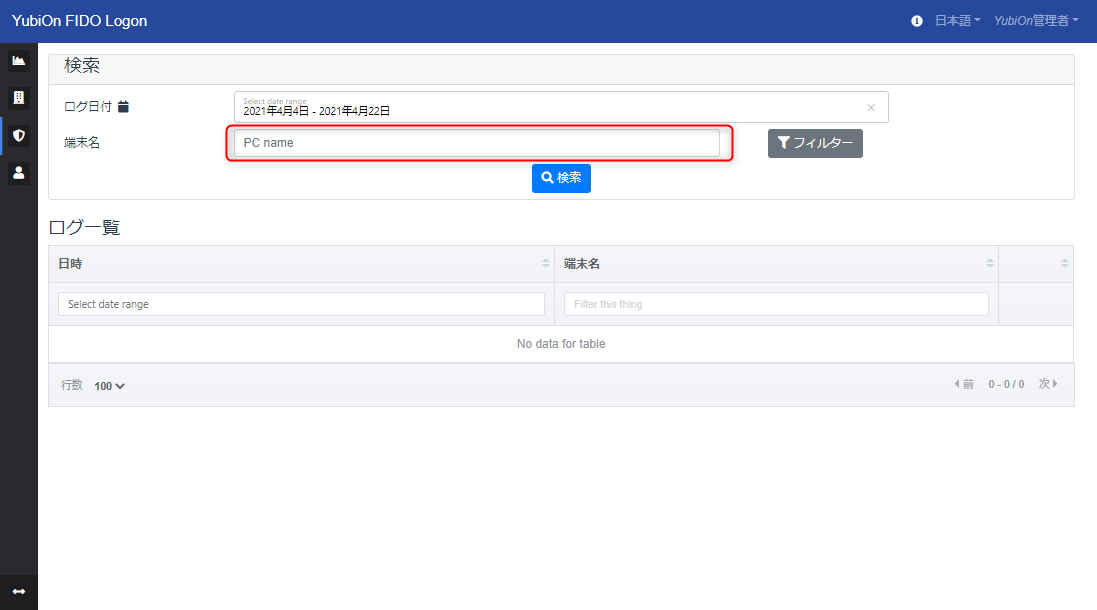Image resolution: width=1097 pixels, height=610 pixels.
Task: Click the Filter this thing field
Action: 776,304
